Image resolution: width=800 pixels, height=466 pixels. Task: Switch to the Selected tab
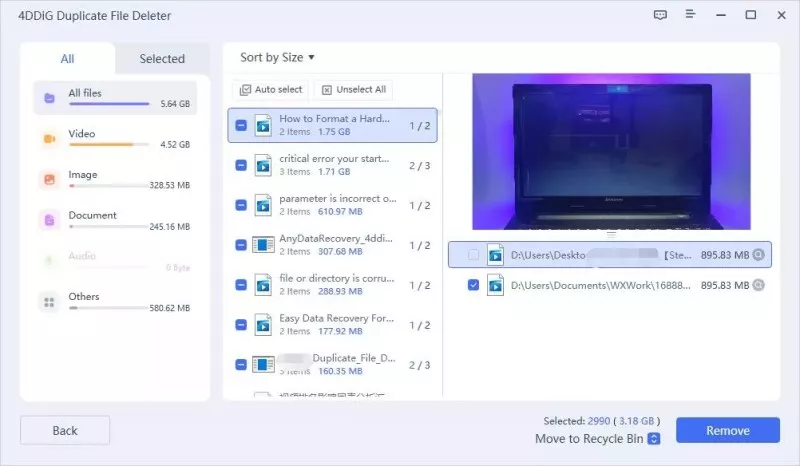pyautogui.click(x=162, y=59)
